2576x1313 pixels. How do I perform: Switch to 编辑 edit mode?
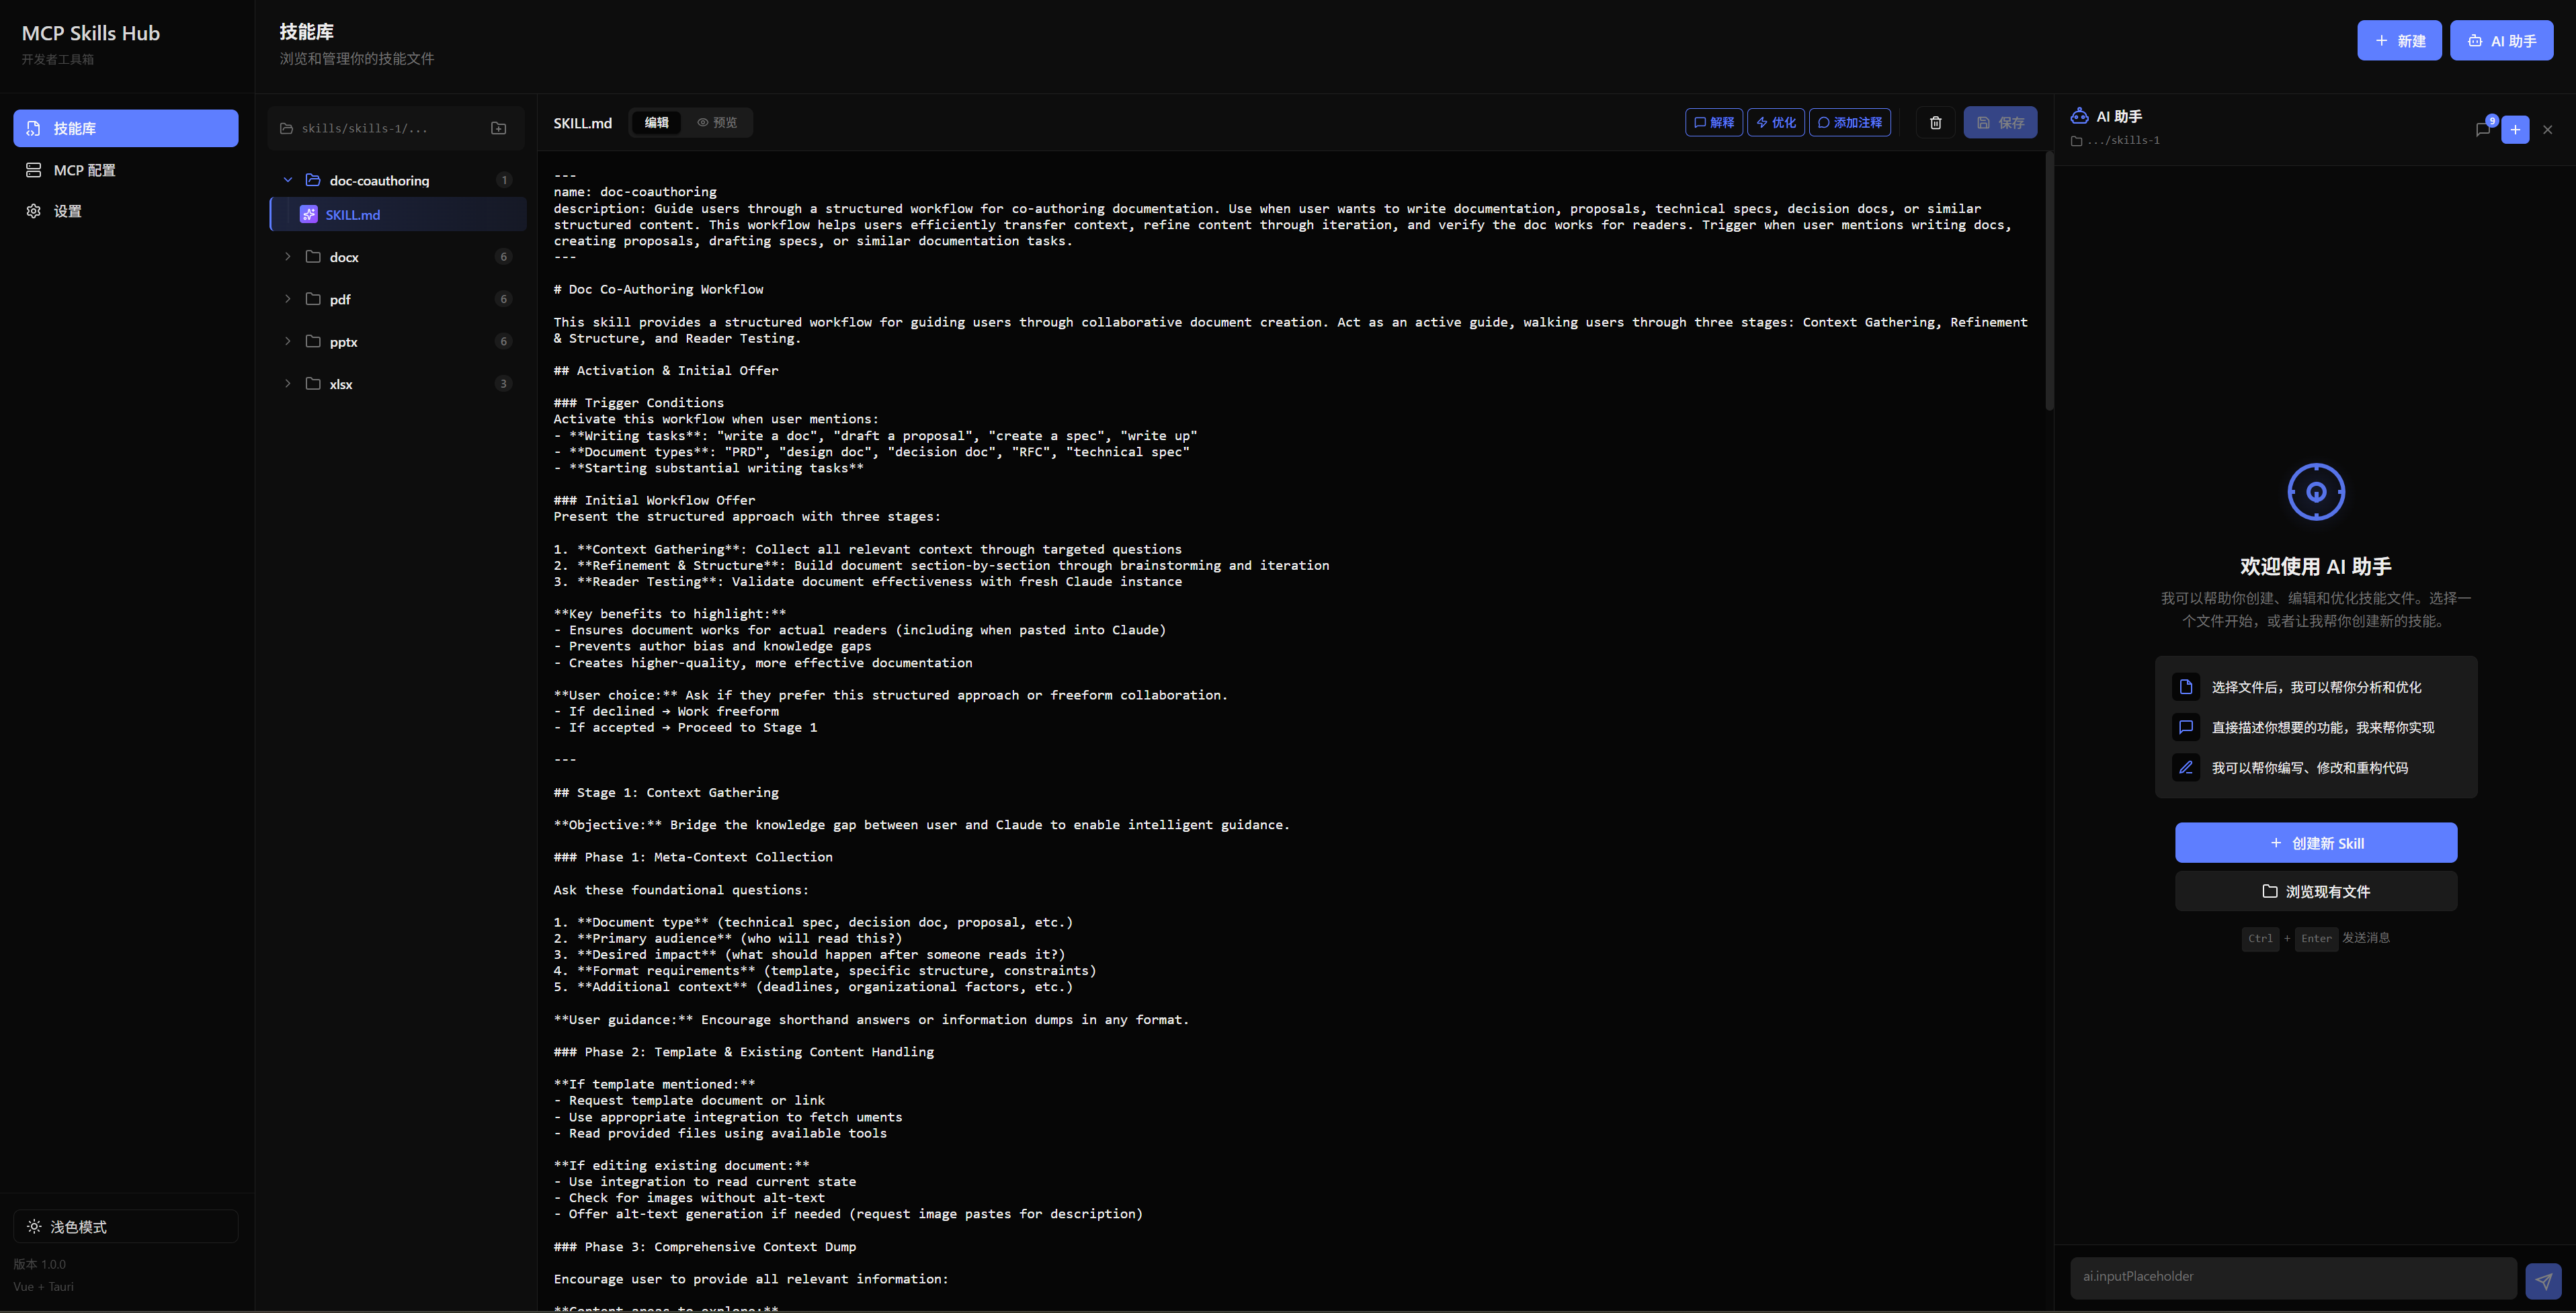tap(656, 123)
